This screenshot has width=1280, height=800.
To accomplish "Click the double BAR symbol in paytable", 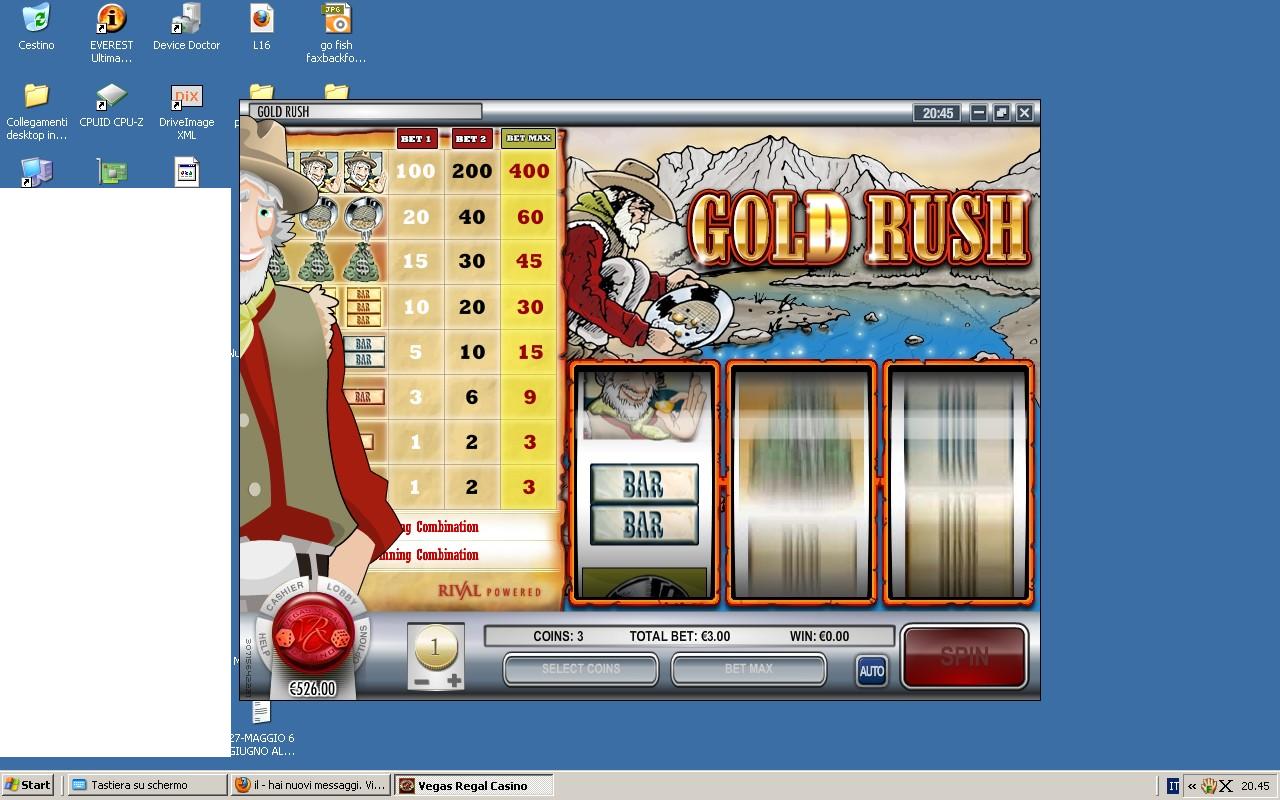I will point(364,352).
